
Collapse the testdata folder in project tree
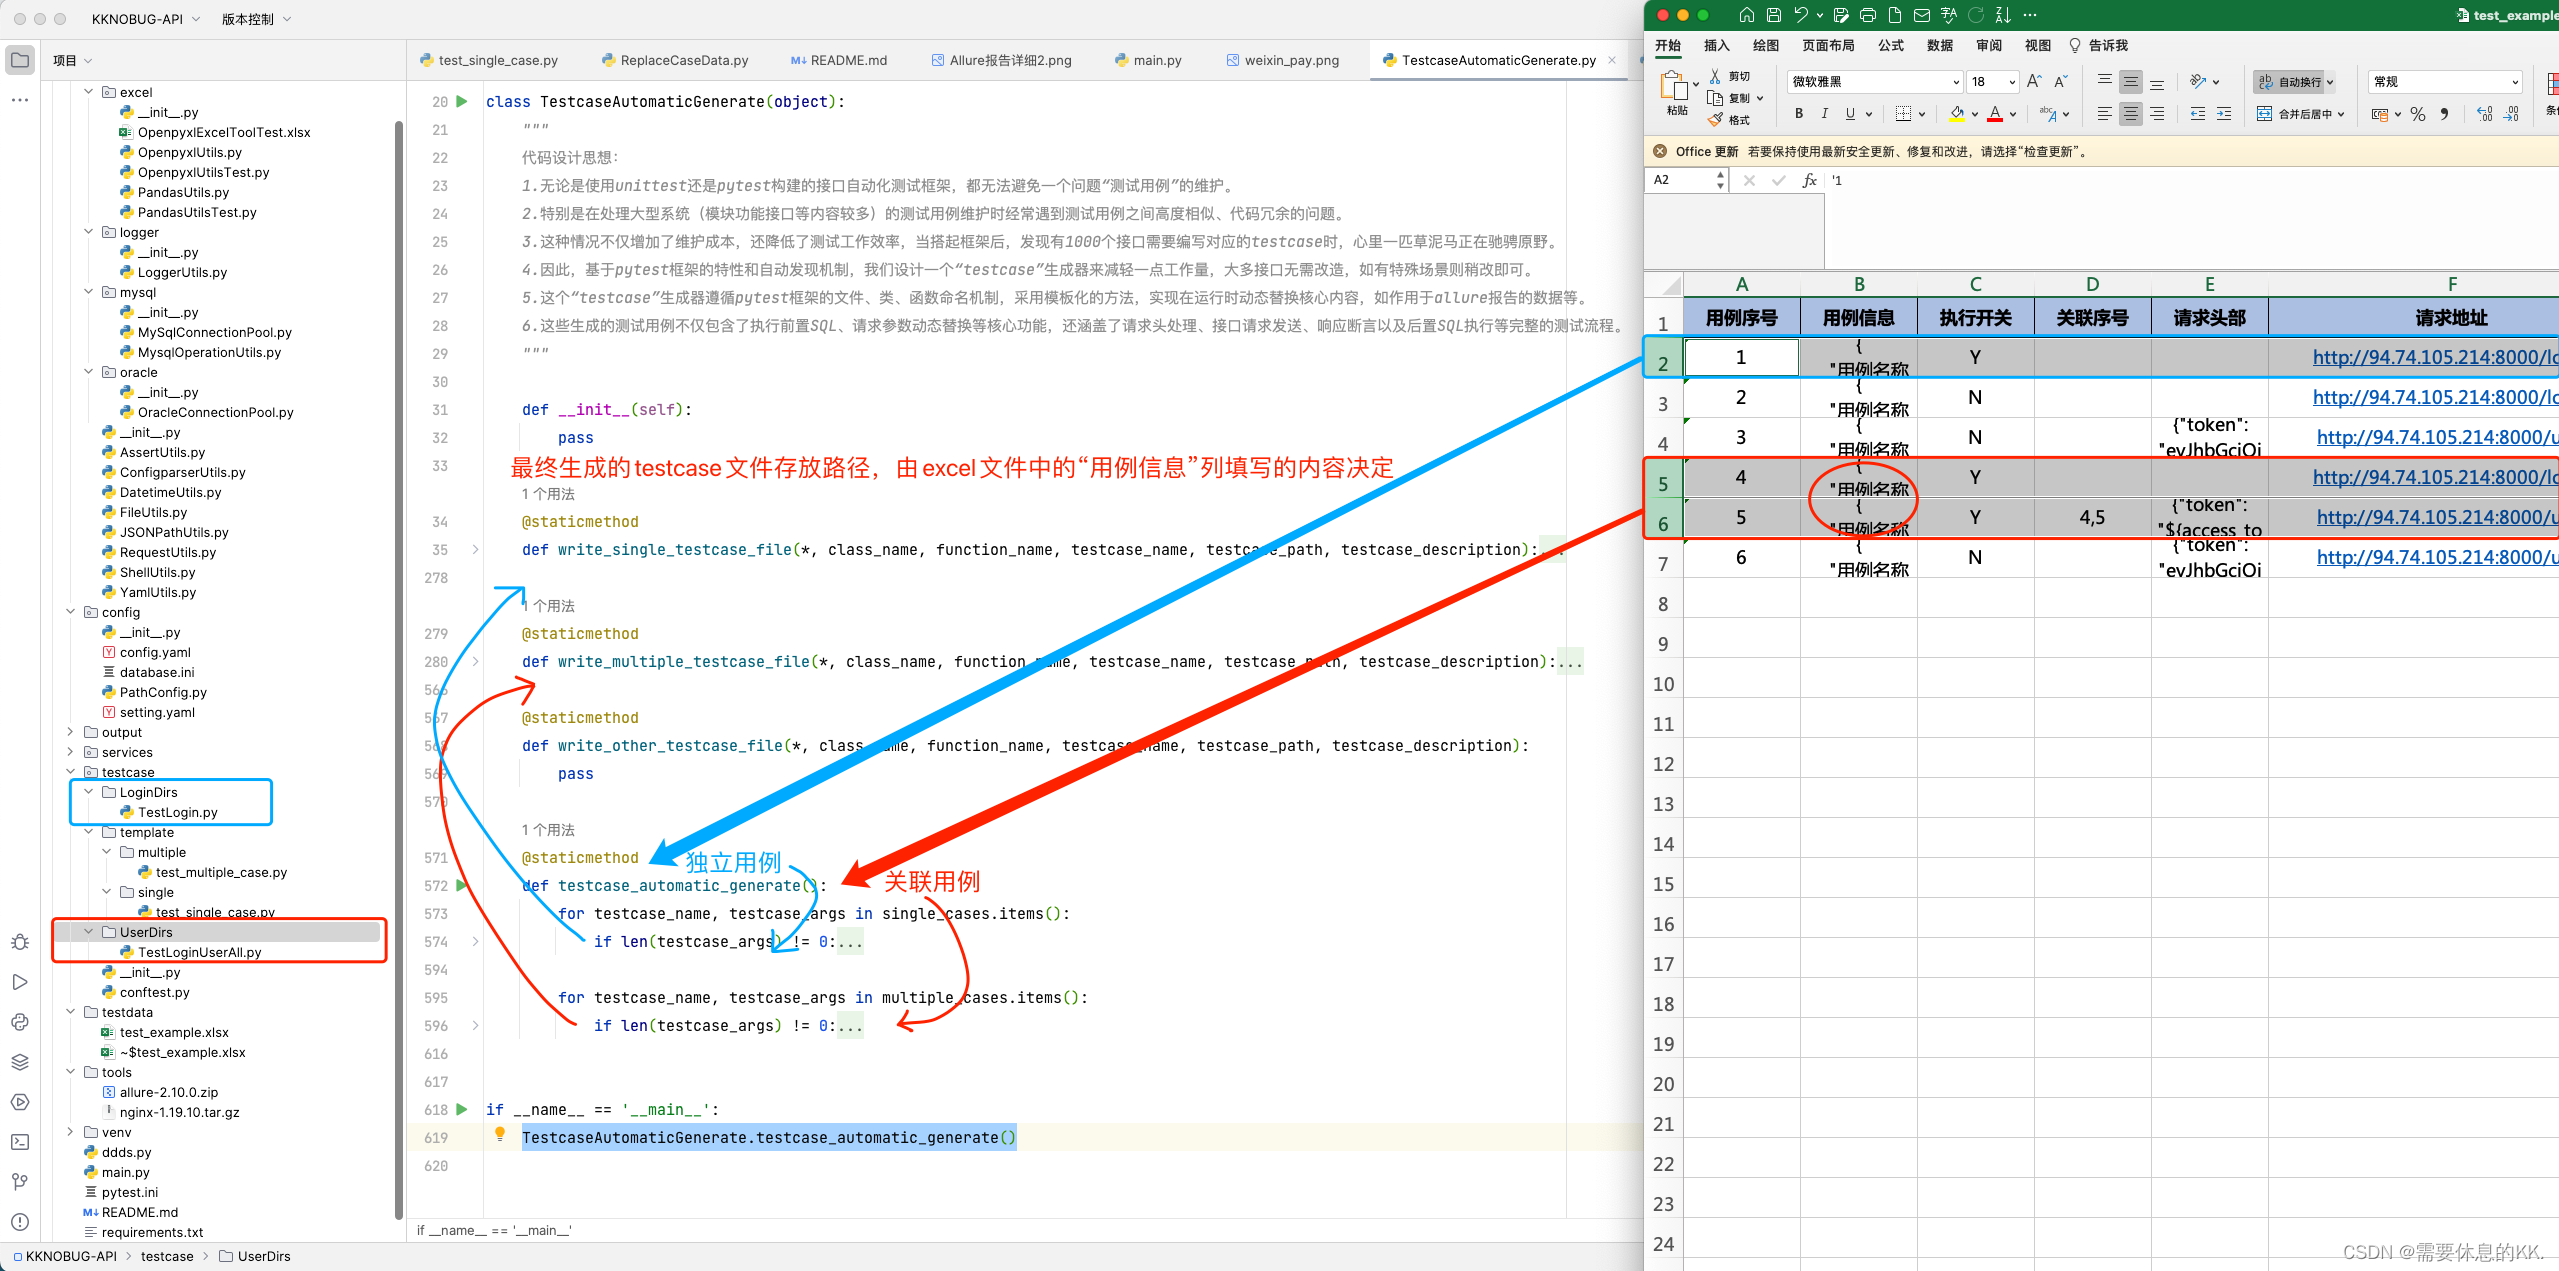tap(70, 1012)
